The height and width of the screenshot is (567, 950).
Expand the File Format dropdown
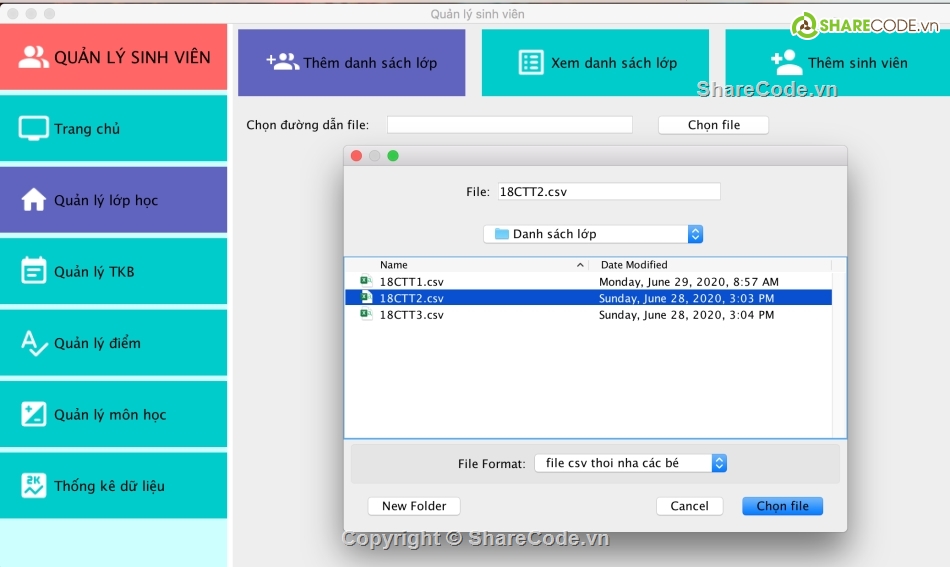tap(630, 463)
